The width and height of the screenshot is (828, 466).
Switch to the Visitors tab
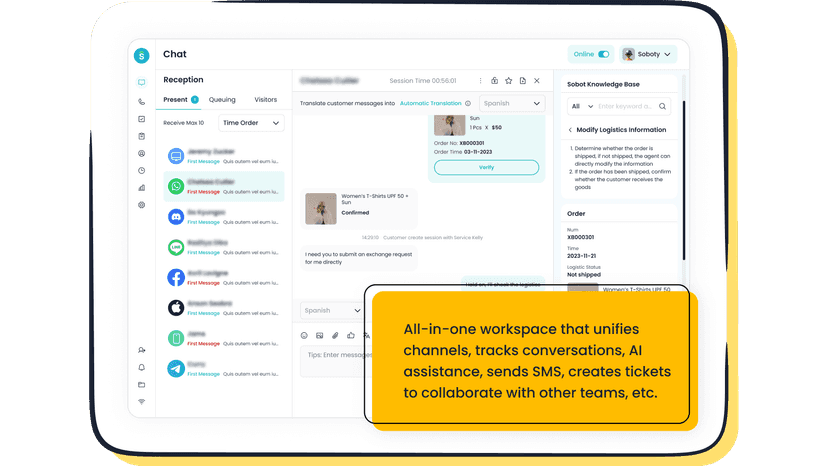(x=266, y=100)
